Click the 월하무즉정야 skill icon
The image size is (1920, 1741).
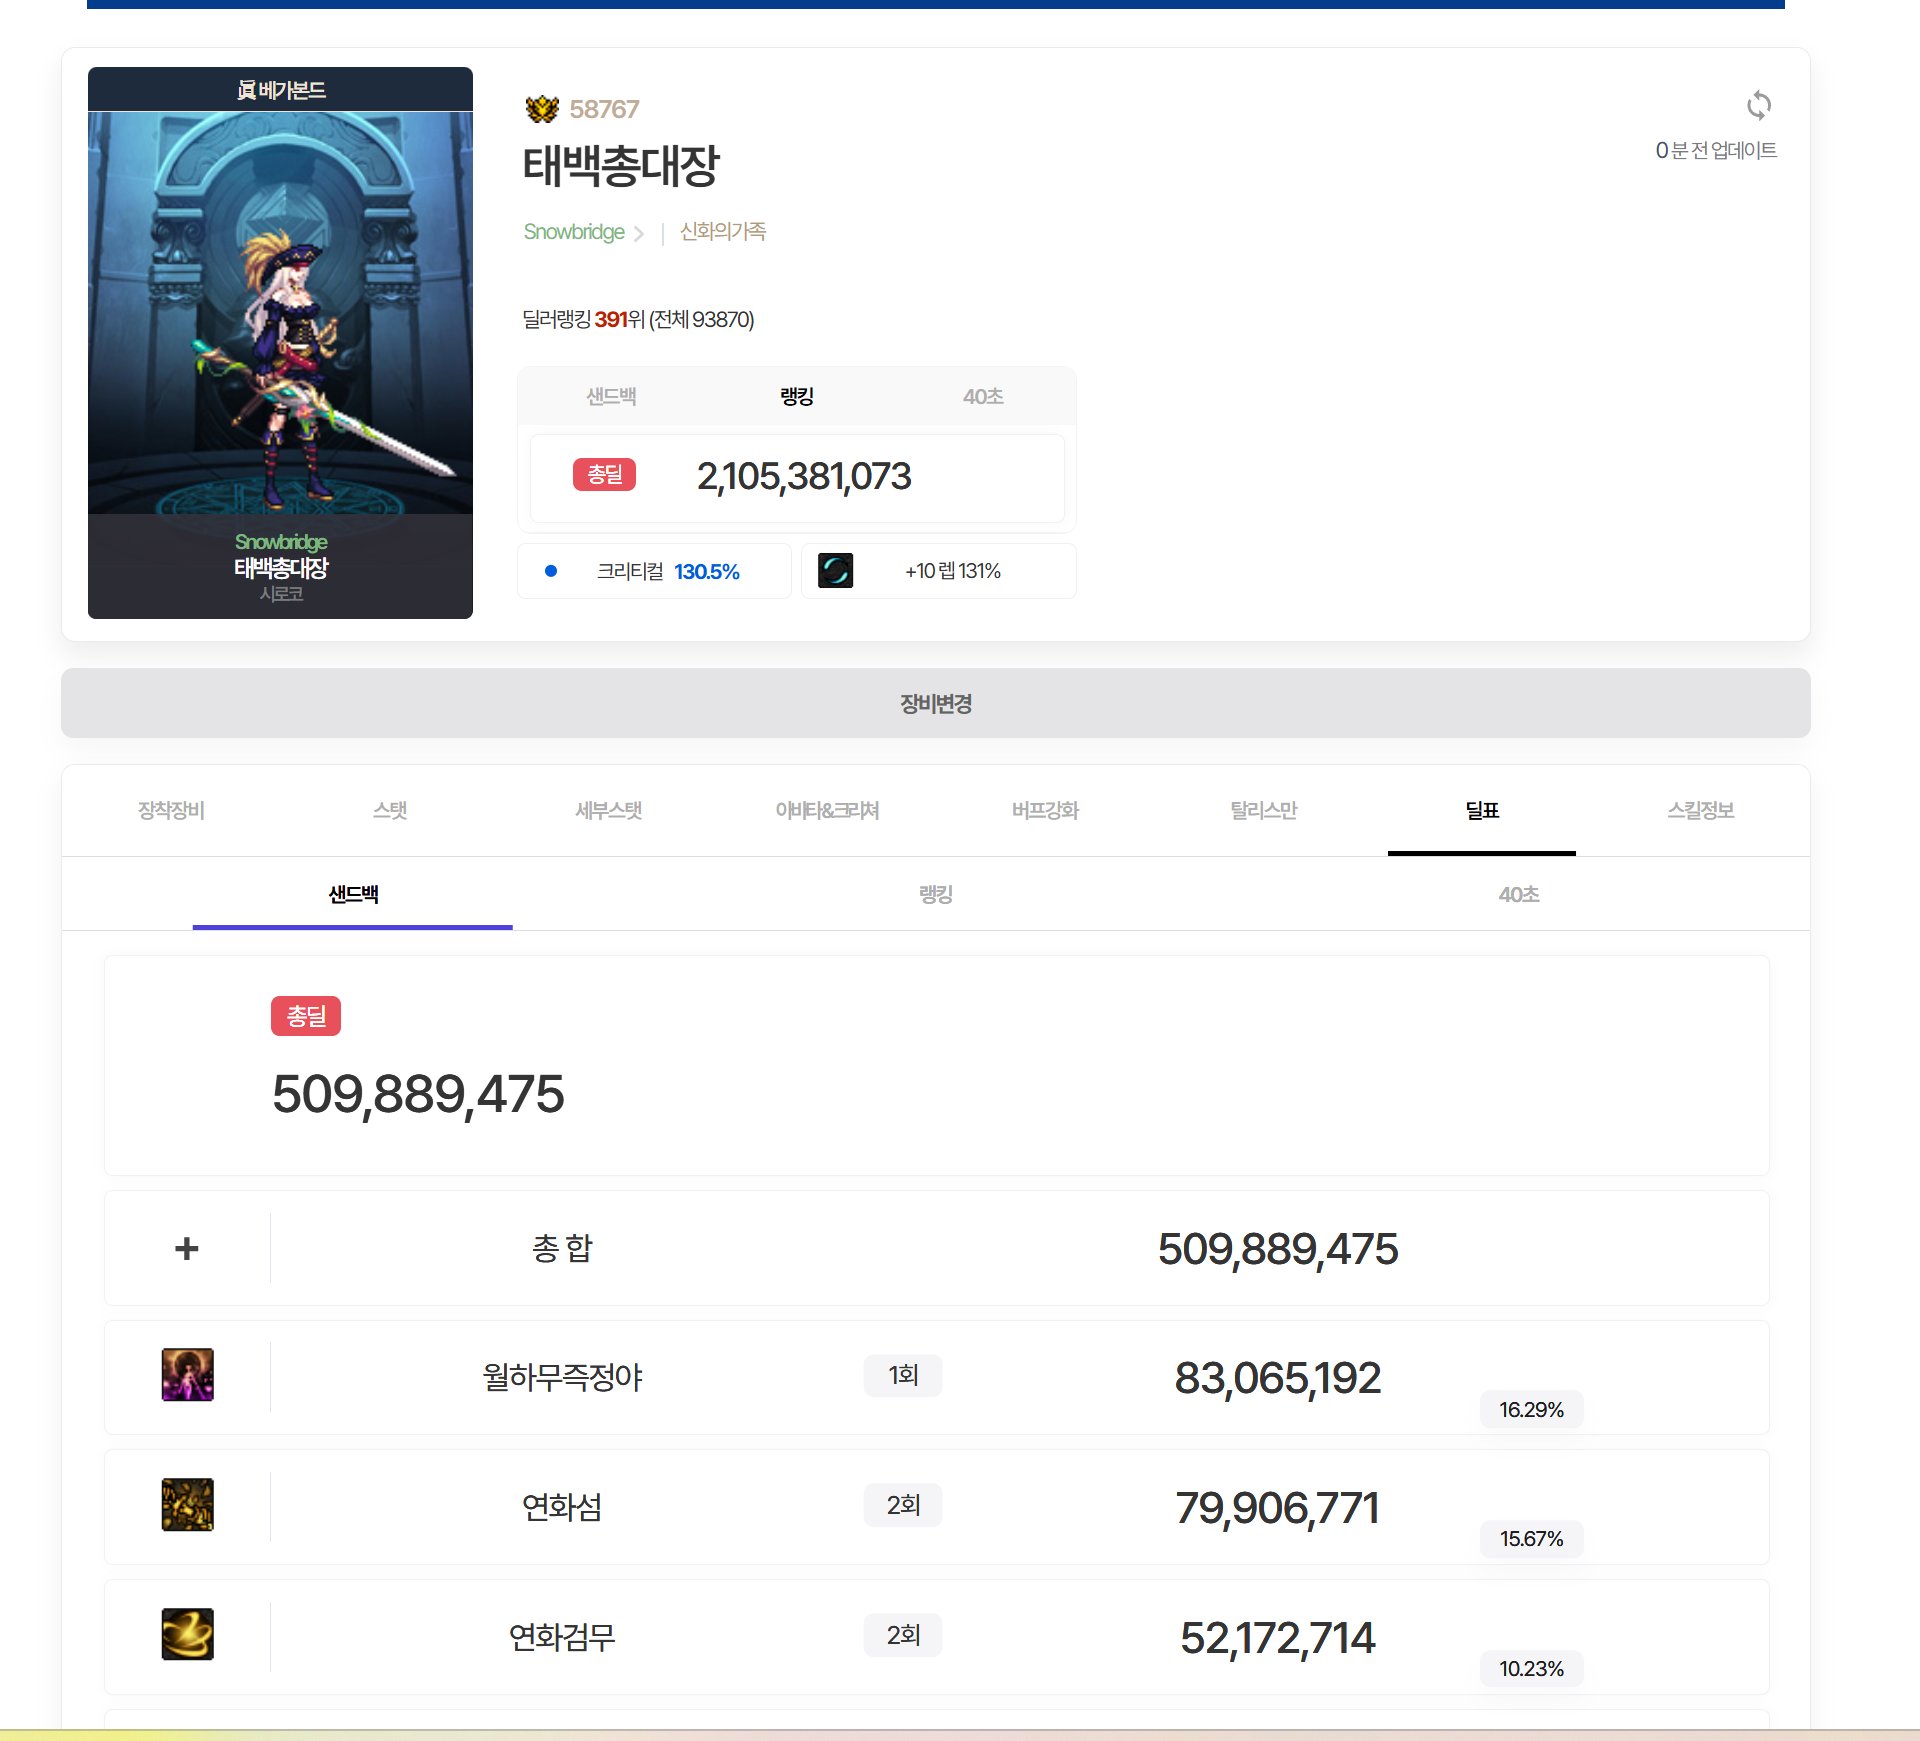(x=188, y=1375)
